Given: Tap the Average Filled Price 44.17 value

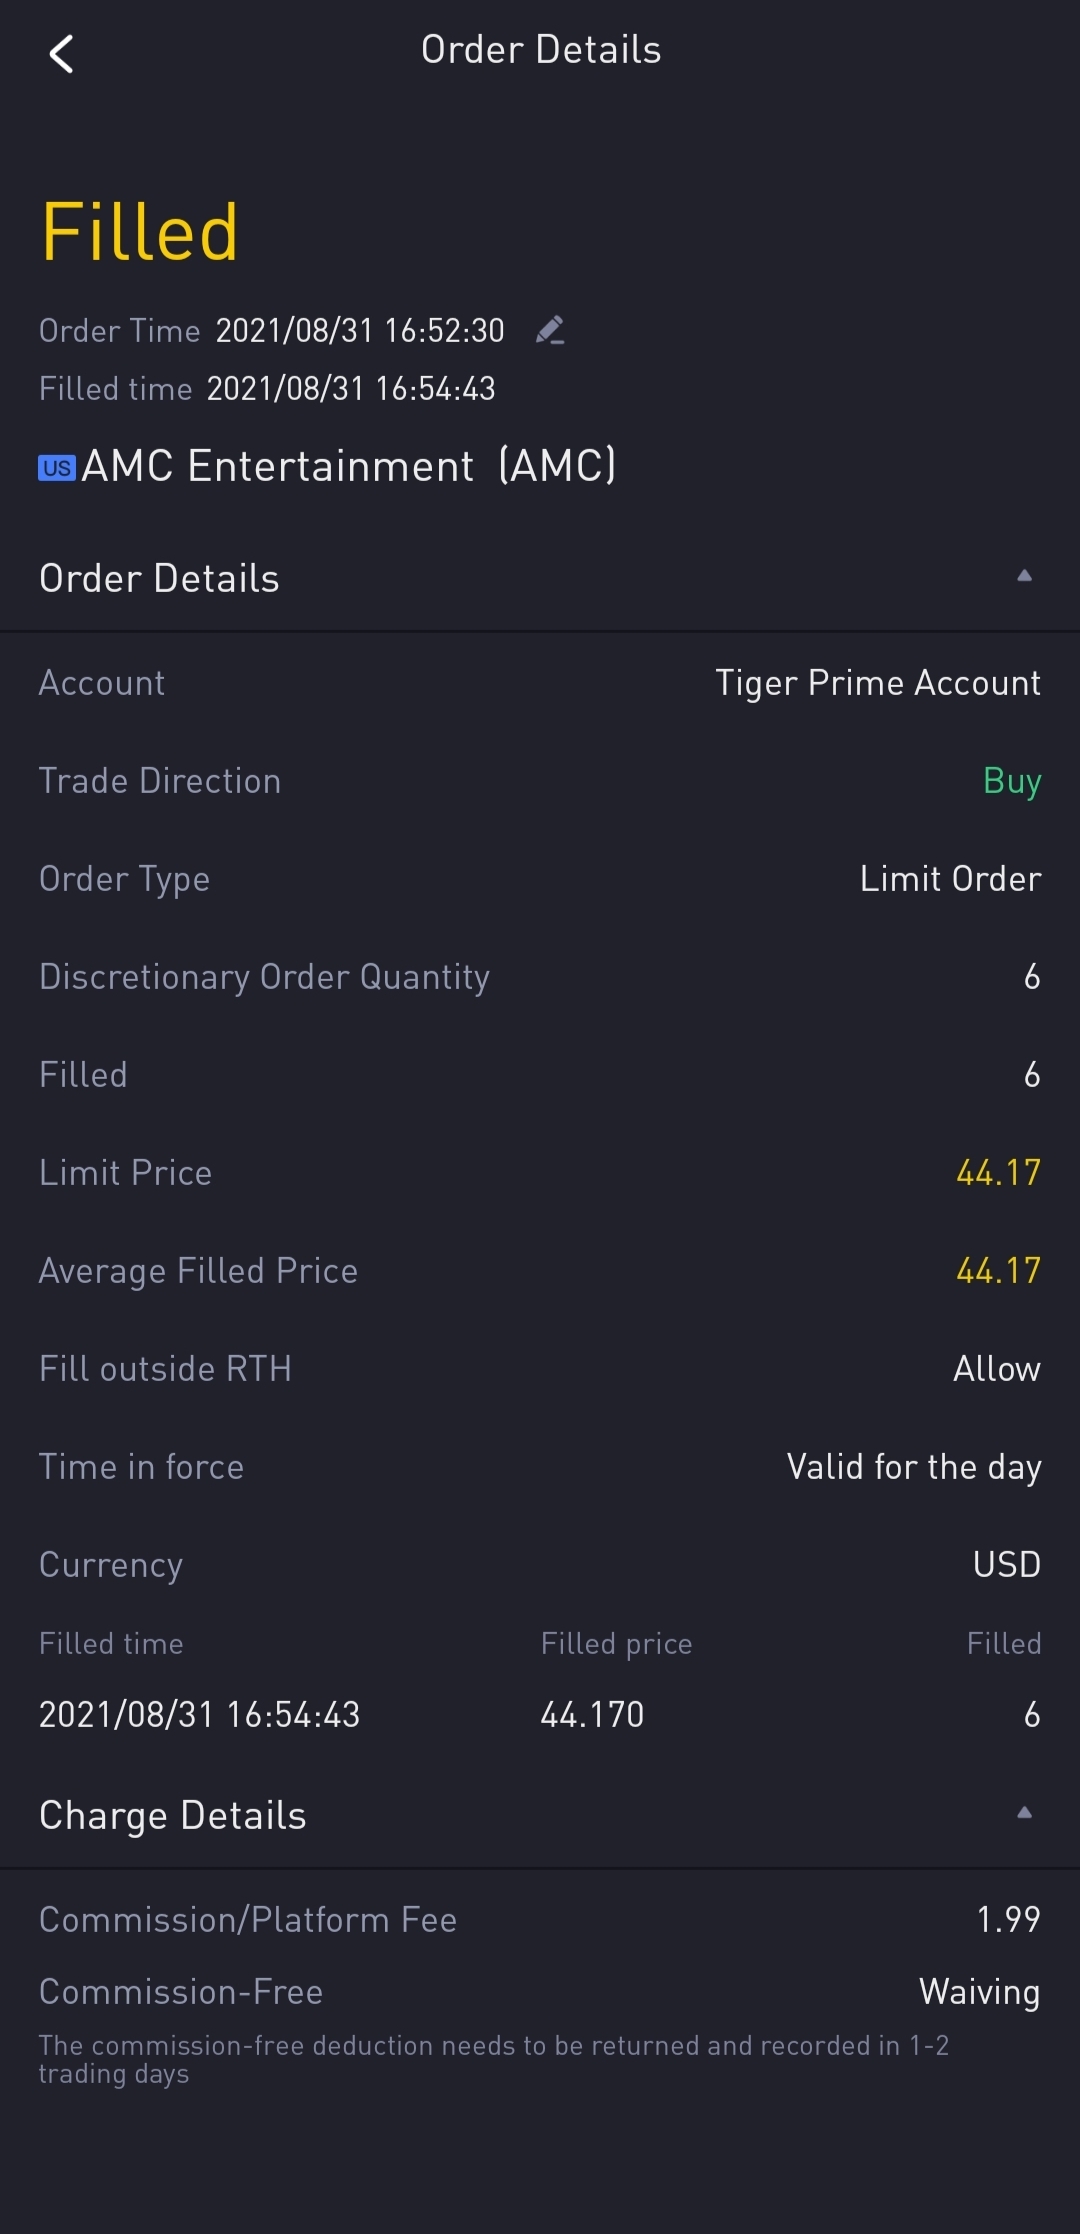Looking at the screenshot, I should click(998, 1271).
